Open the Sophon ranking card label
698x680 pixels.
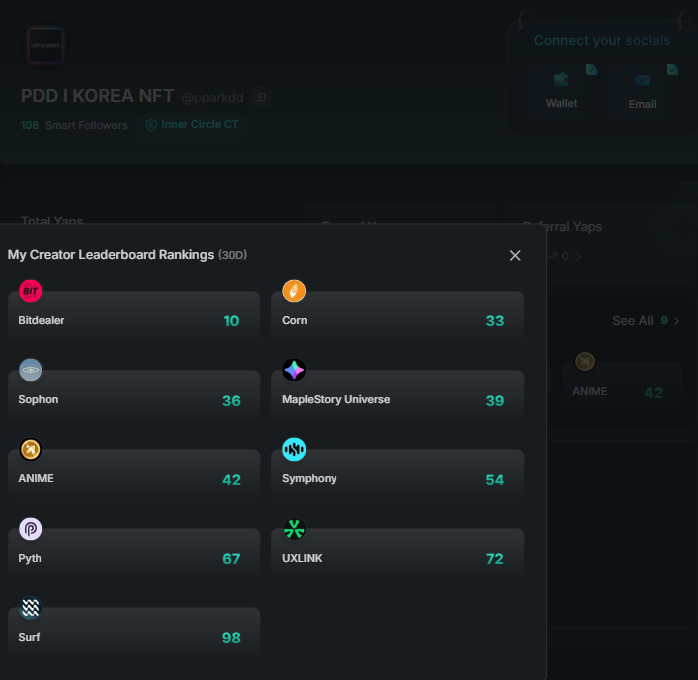click(x=38, y=400)
